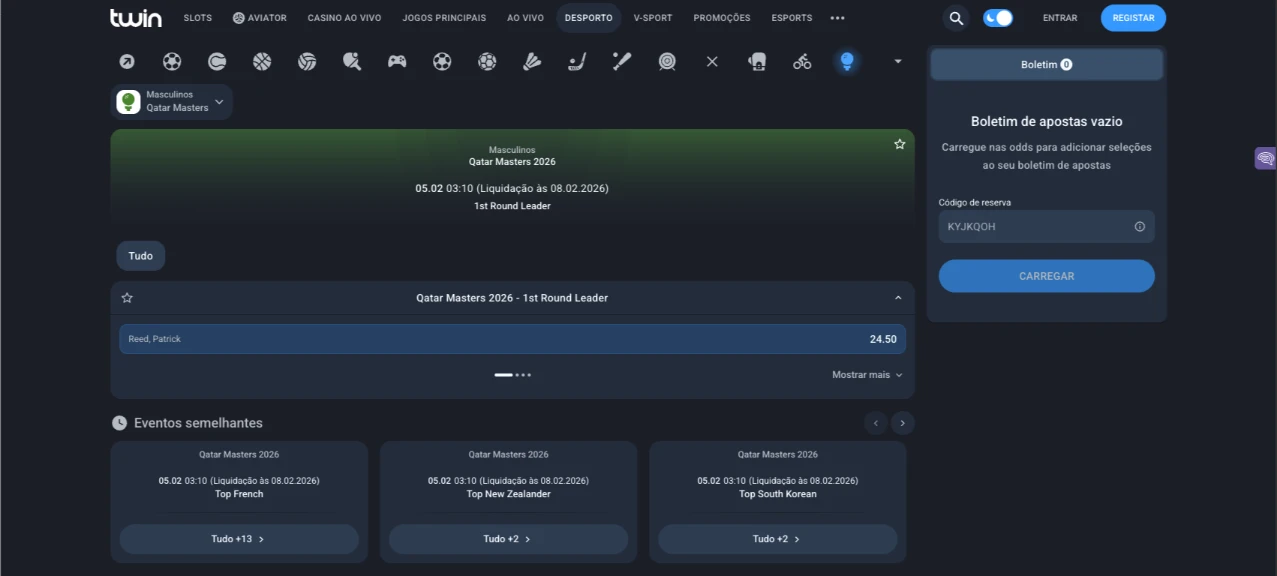The height and width of the screenshot is (576, 1277).
Task: Expand Mostrar mais to show more odds
Action: 866,375
